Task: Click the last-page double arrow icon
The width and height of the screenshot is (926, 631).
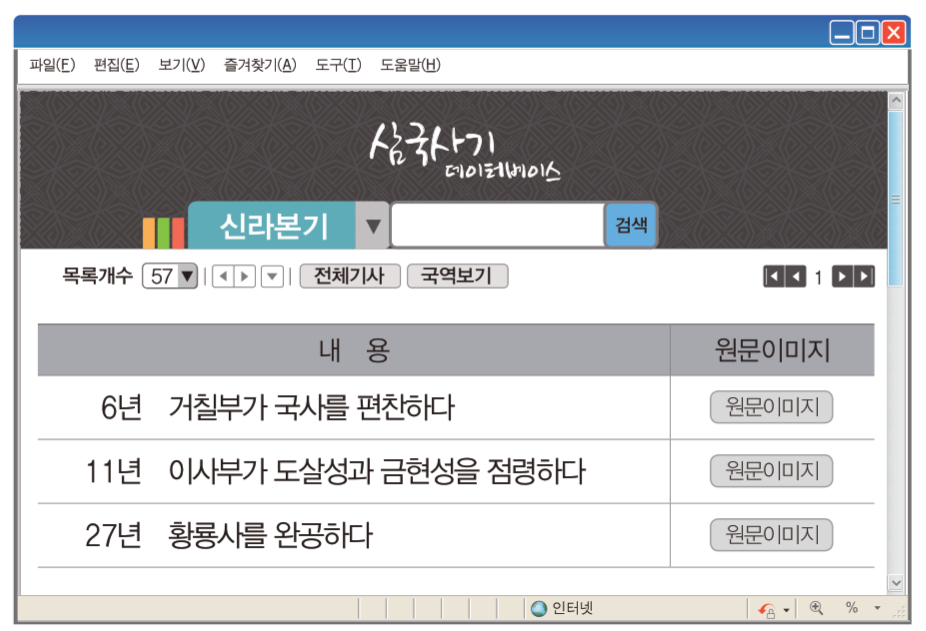Action: [x=864, y=275]
